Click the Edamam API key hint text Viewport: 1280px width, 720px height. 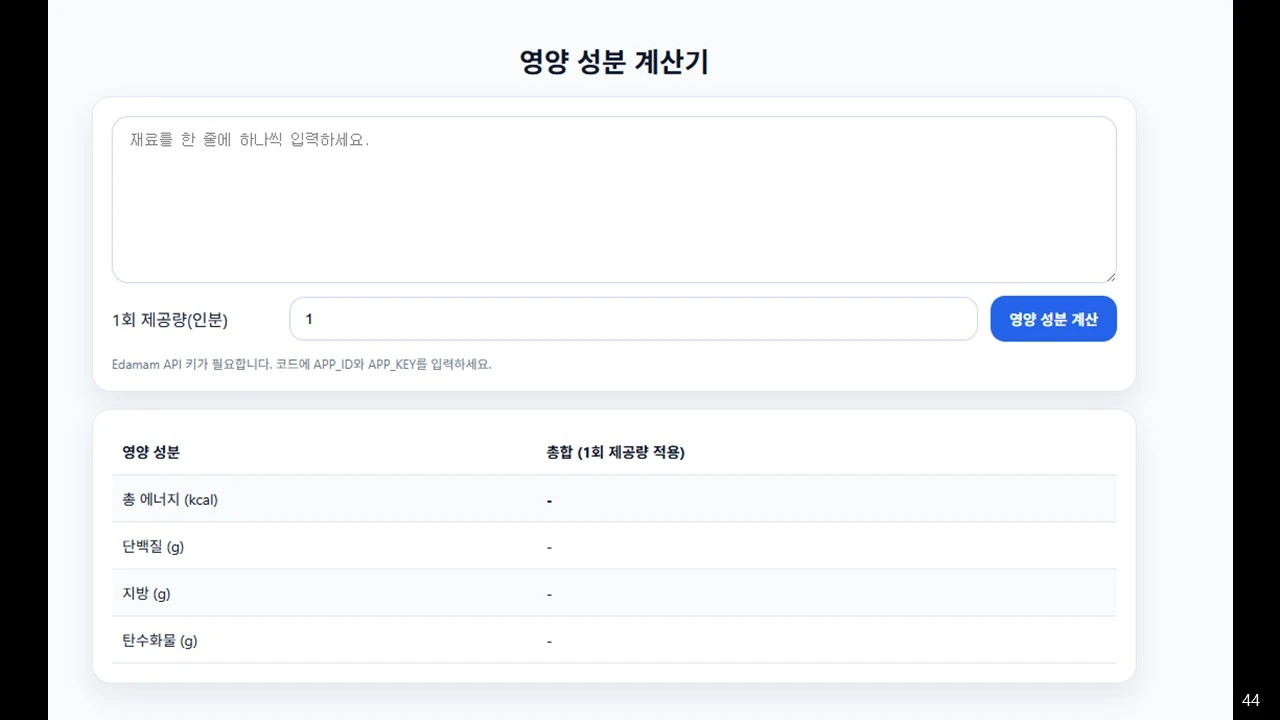301,364
